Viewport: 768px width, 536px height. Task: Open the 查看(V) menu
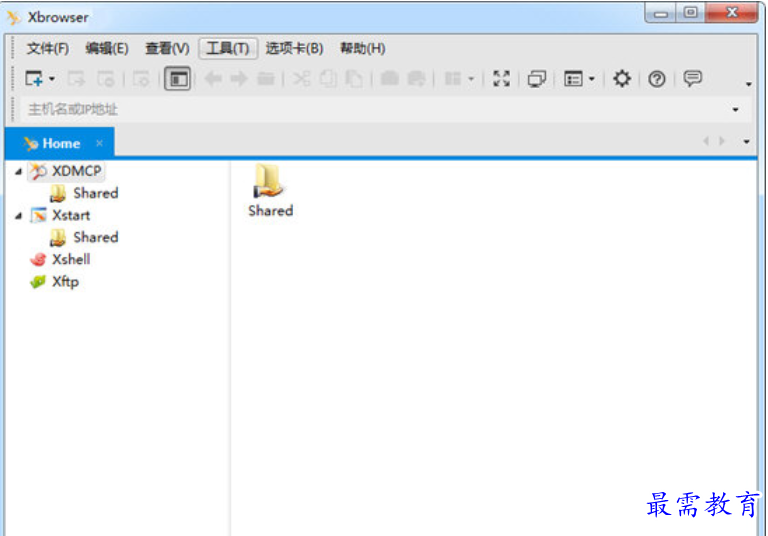pos(167,49)
